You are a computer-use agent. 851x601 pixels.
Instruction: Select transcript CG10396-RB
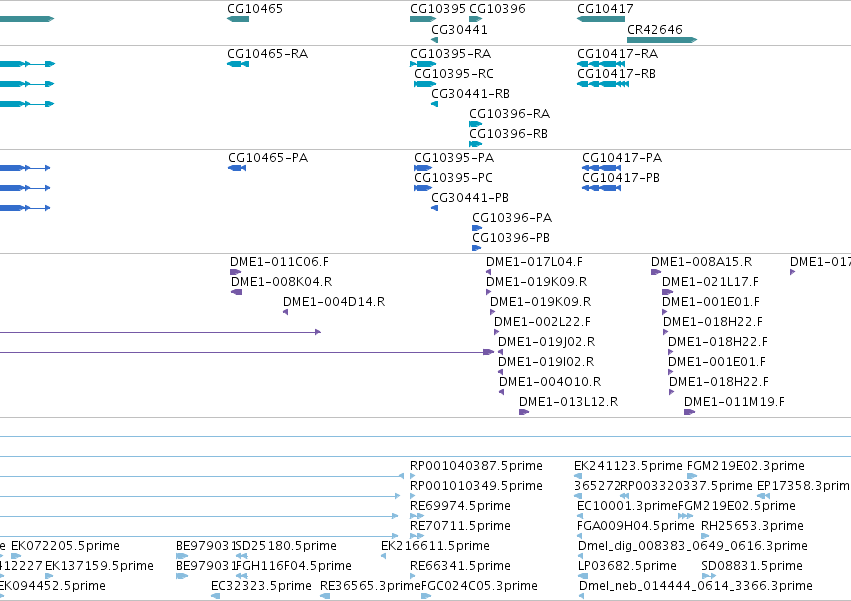tap(509, 134)
